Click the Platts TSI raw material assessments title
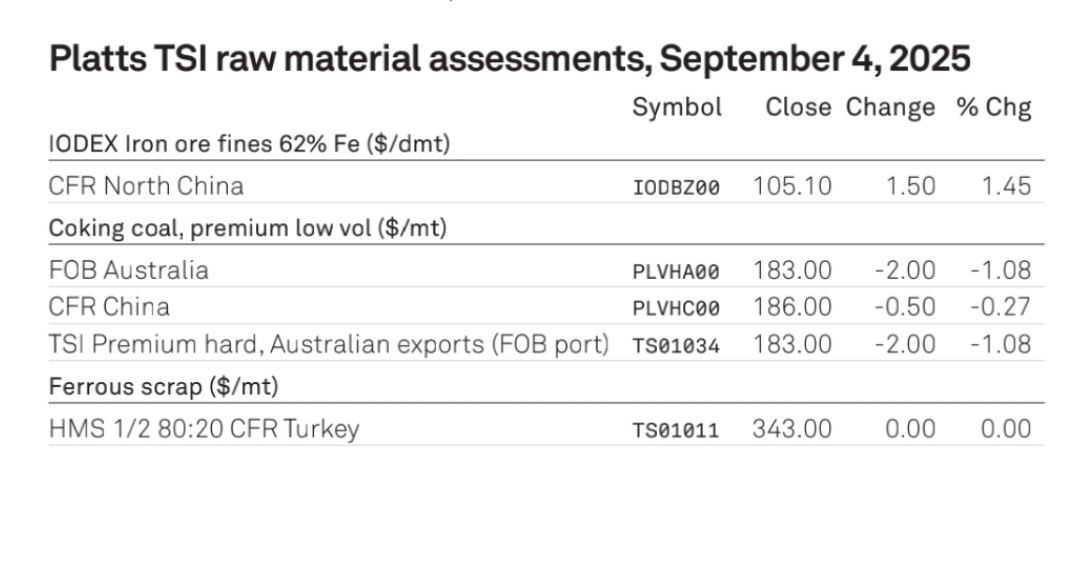 point(510,59)
